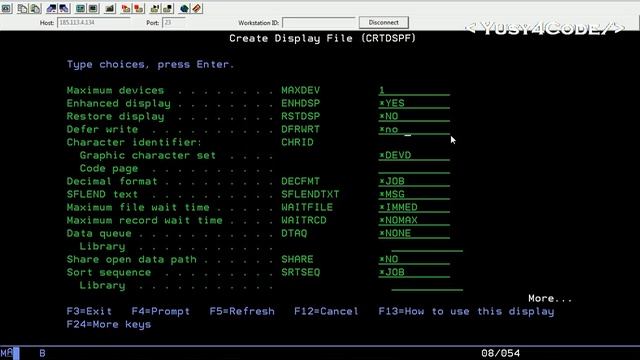Click F13=How to use this display

pos(466,311)
